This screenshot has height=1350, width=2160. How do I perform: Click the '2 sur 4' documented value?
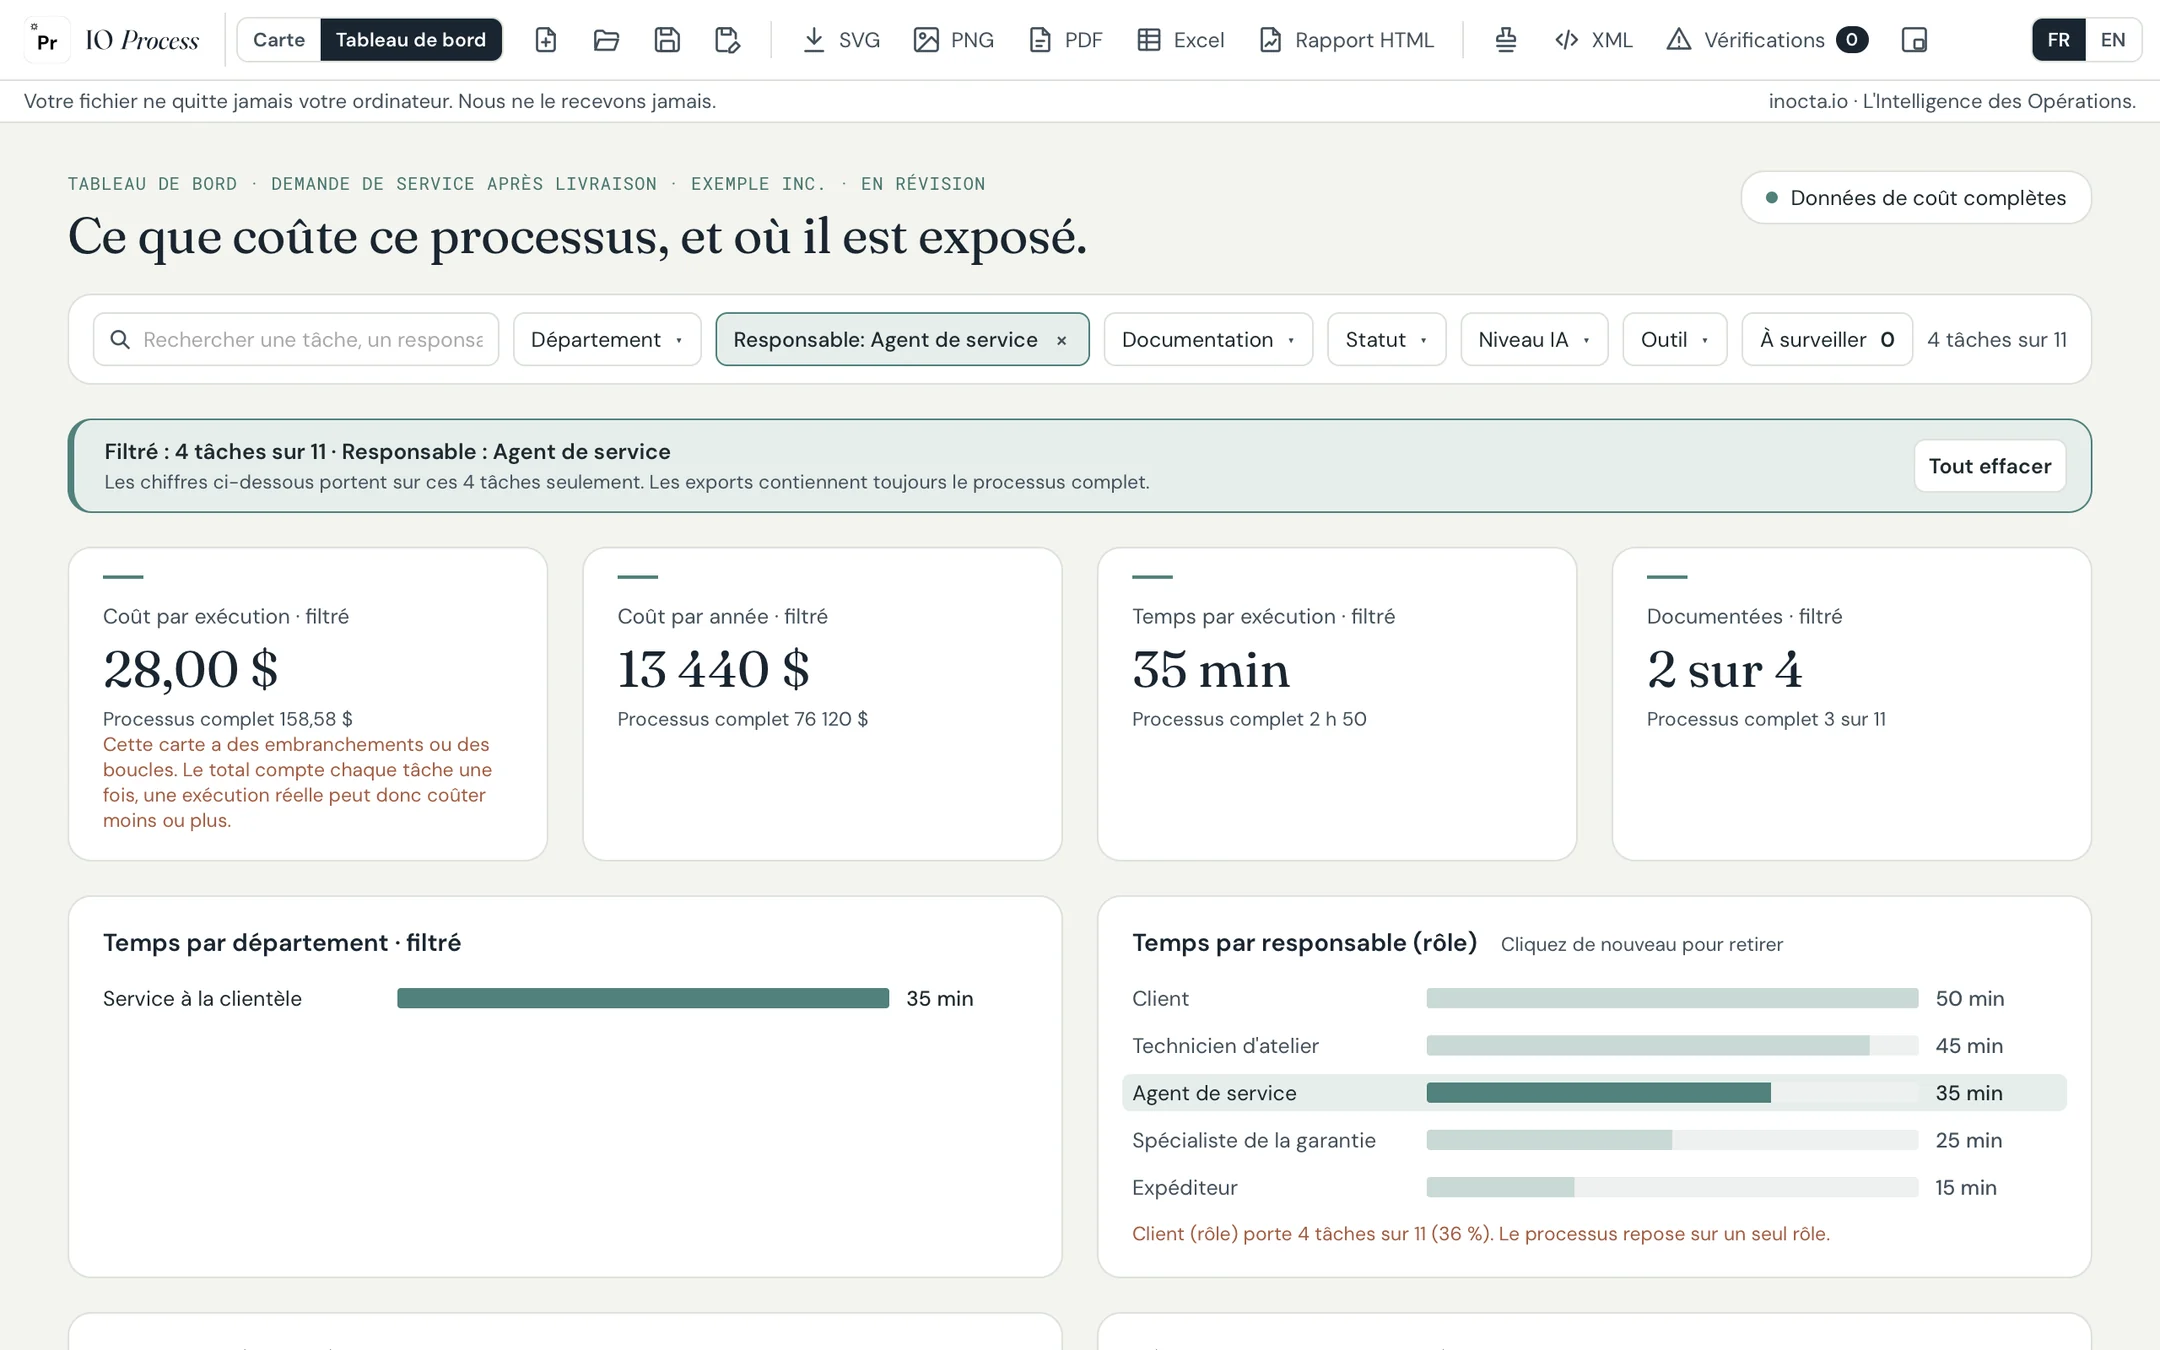[x=1724, y=669]
